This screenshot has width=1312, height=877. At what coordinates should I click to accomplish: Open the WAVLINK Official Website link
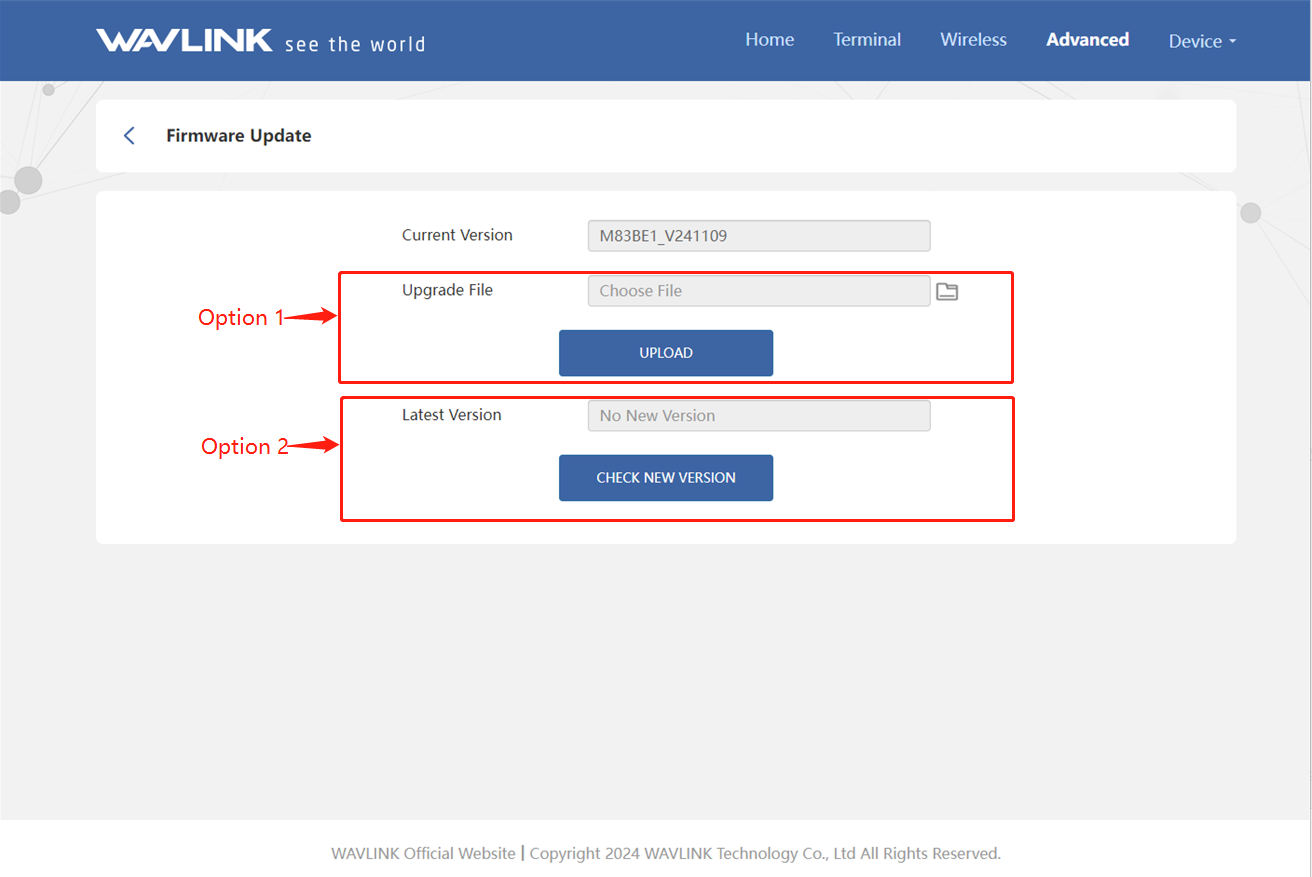pyautogui.click(x=423, y=853)
